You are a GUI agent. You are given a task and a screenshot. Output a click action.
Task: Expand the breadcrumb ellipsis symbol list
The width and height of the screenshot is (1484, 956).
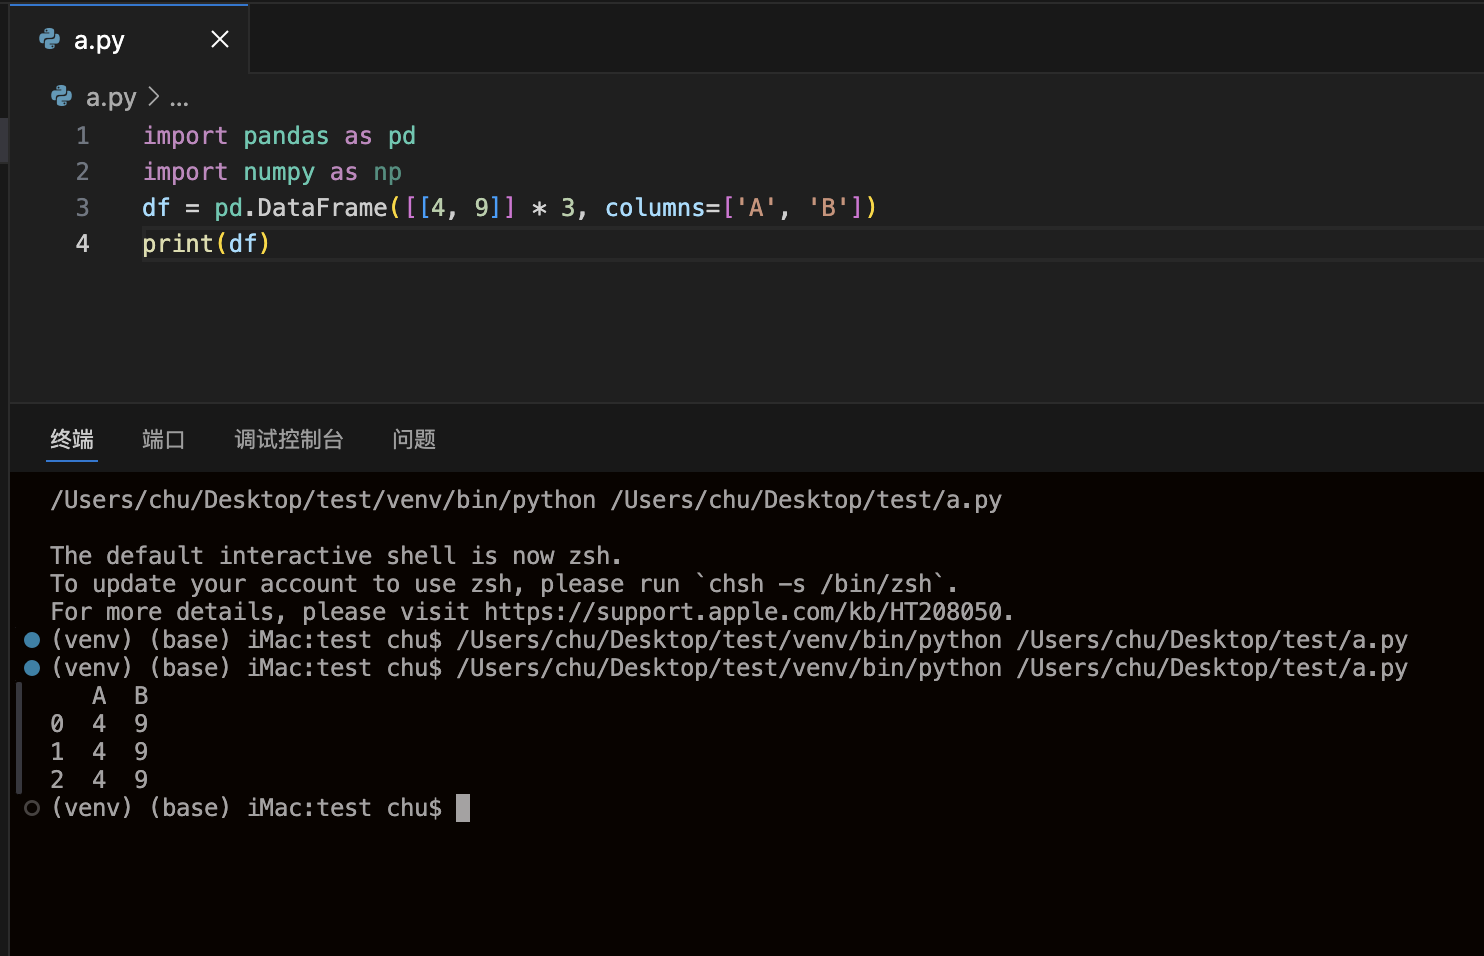(x=179, y=99)
